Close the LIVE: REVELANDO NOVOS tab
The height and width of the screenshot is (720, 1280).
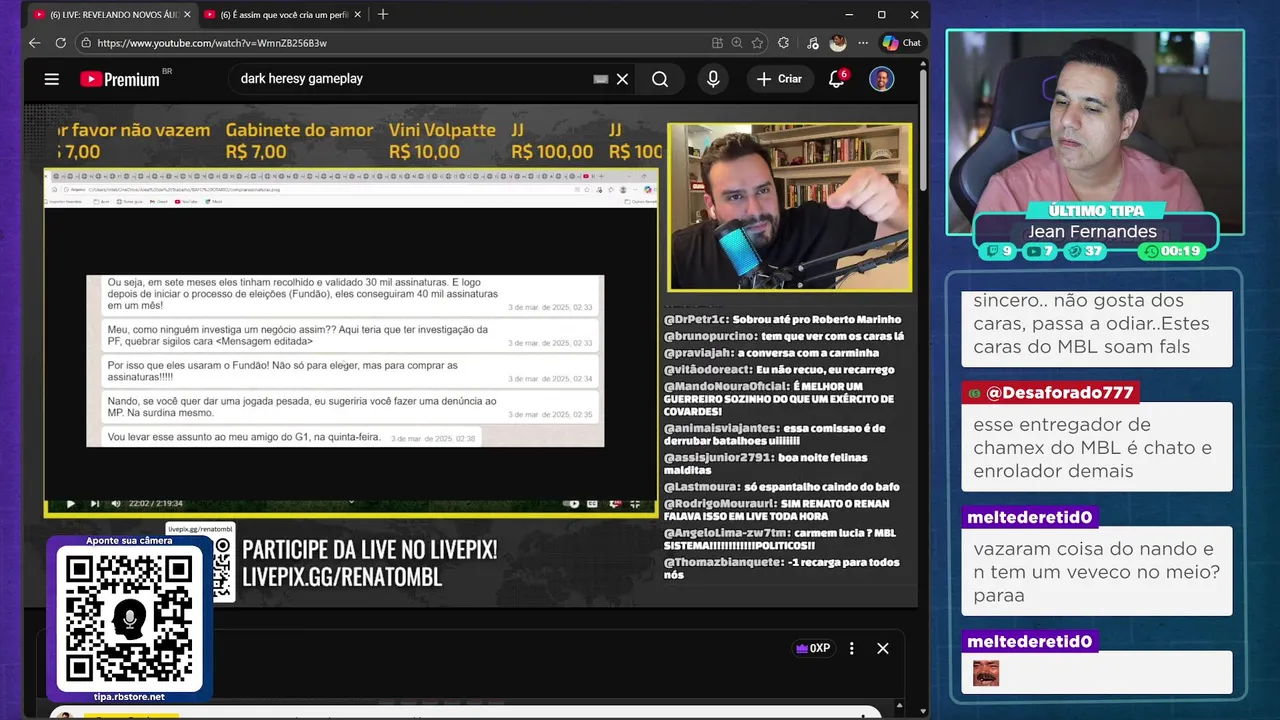[186, 15]
